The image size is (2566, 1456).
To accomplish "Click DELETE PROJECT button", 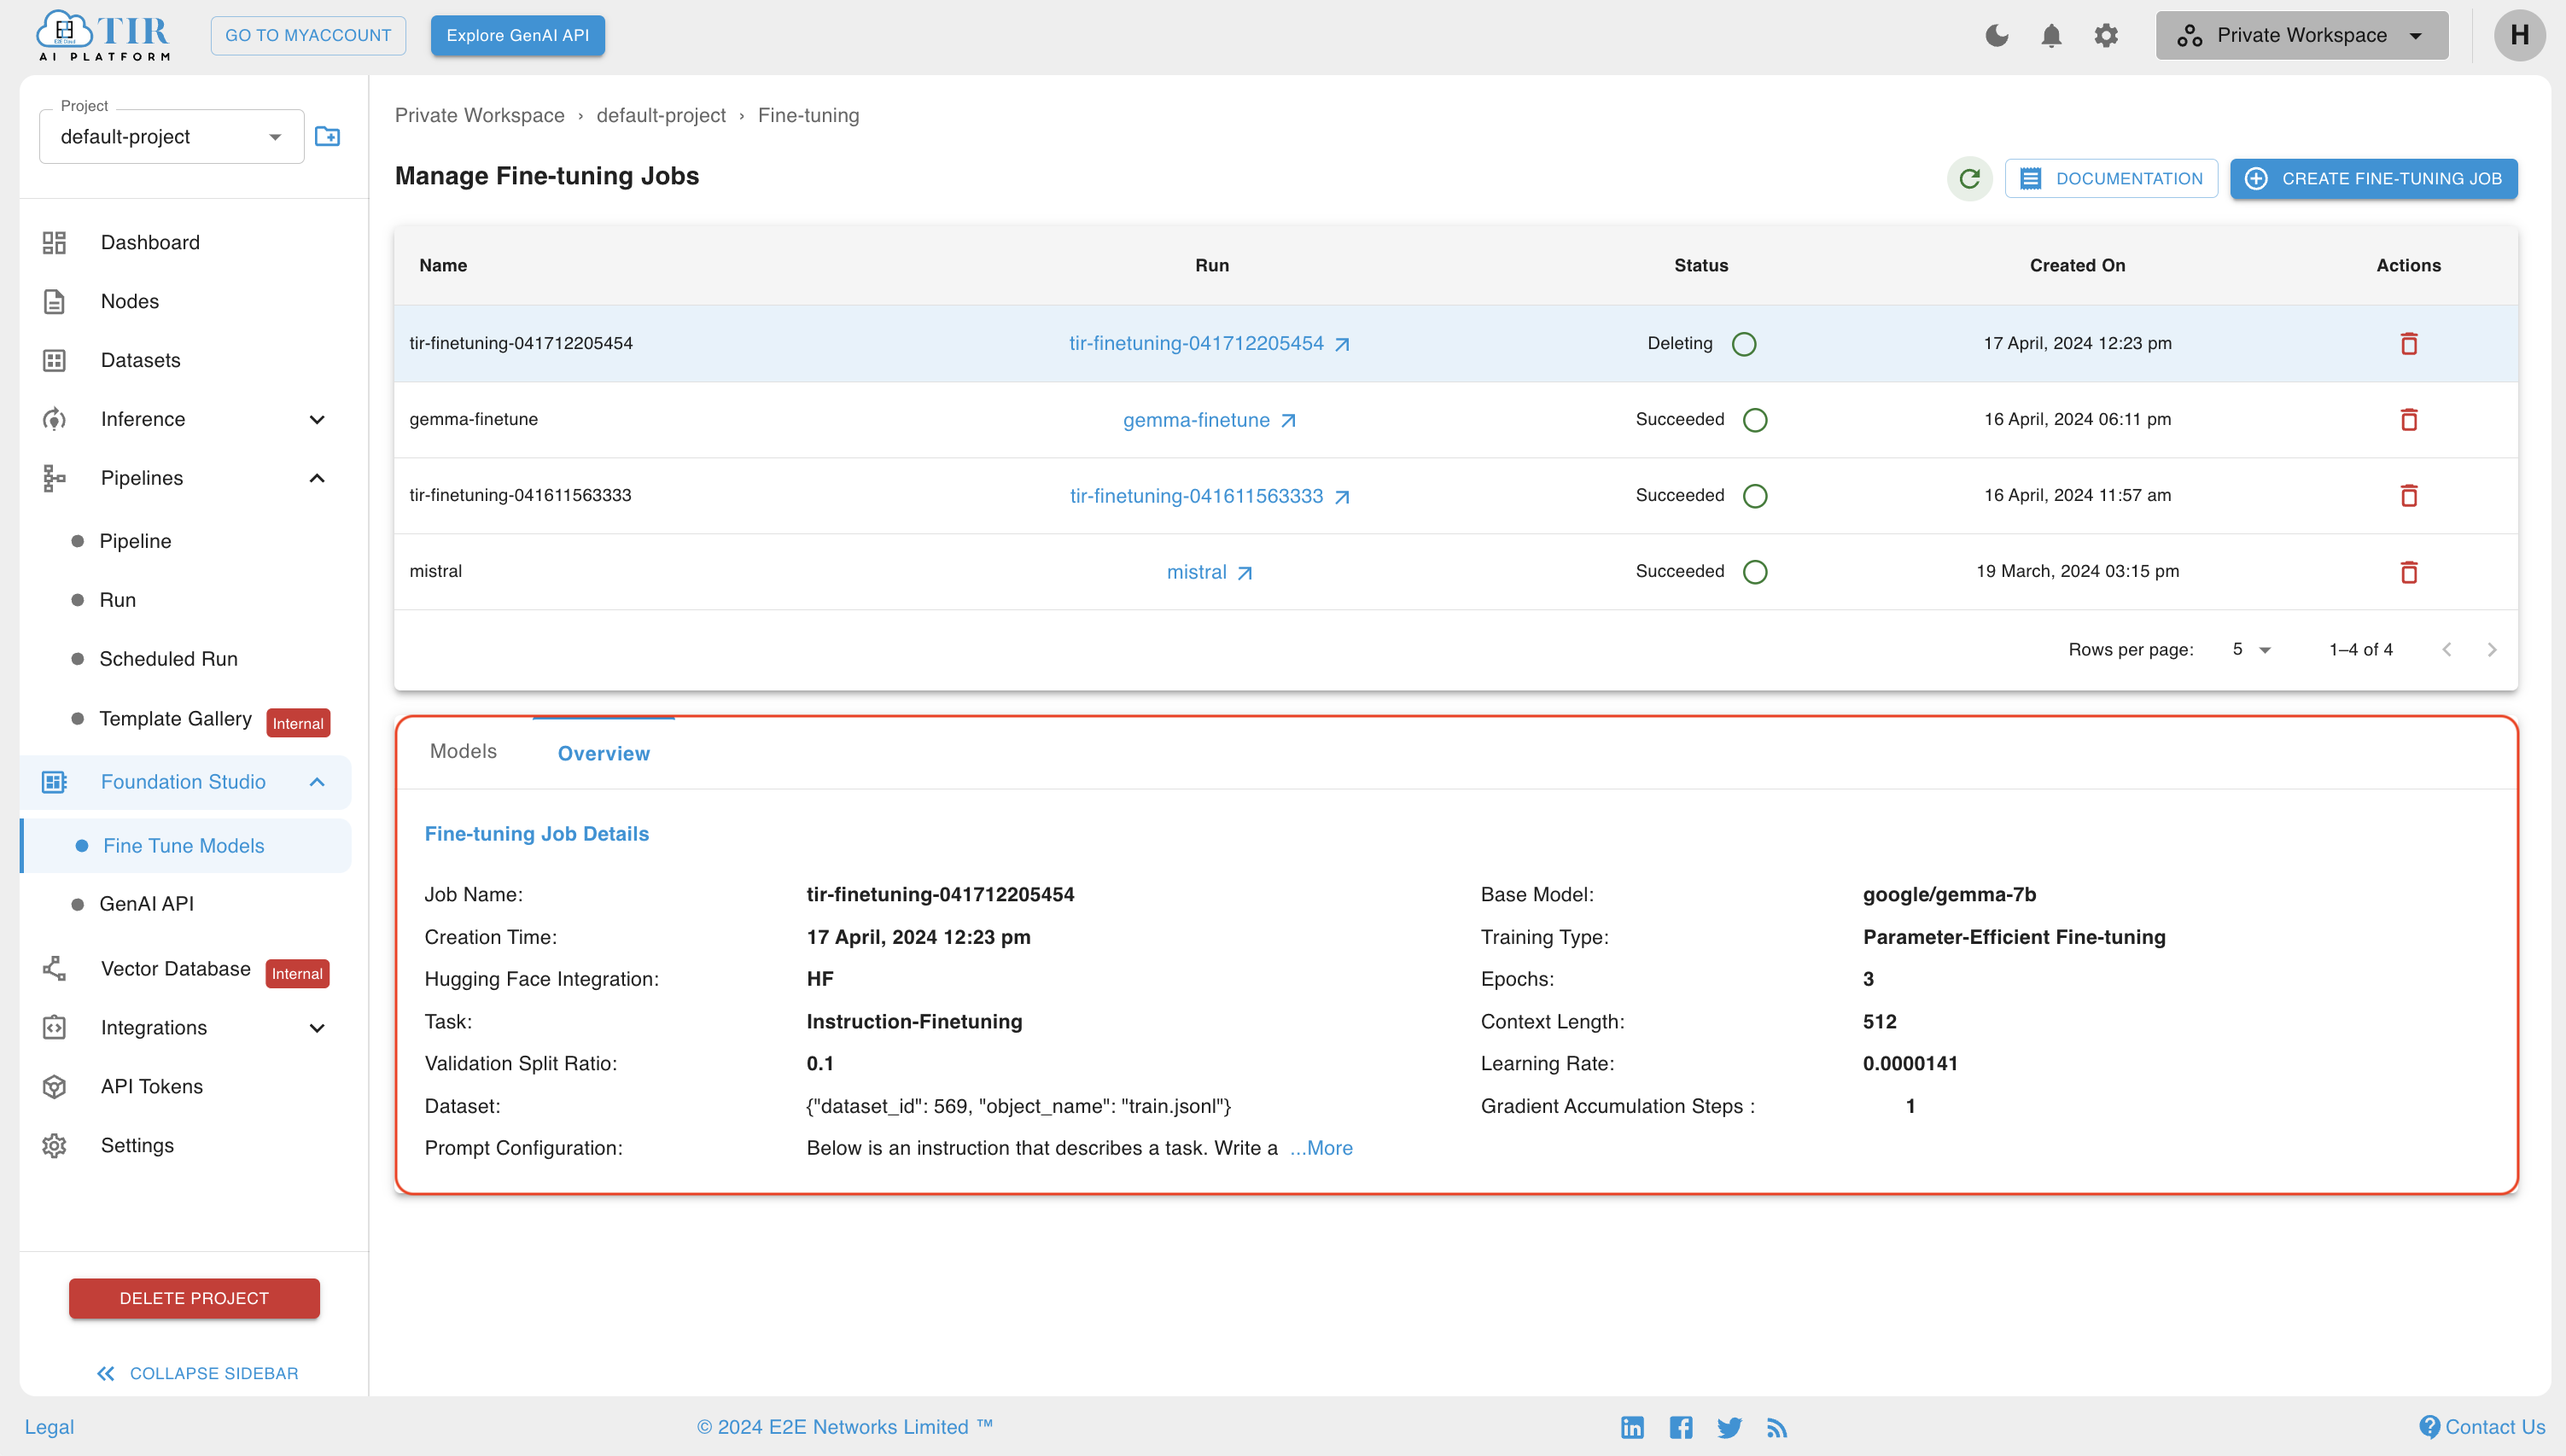I will tap(194, 1299).
